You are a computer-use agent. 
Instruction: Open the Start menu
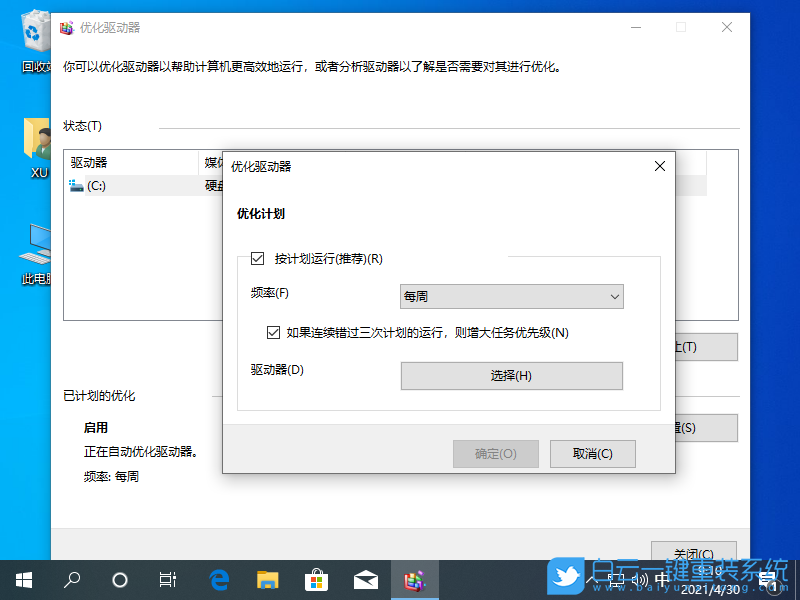click(23, 579)
